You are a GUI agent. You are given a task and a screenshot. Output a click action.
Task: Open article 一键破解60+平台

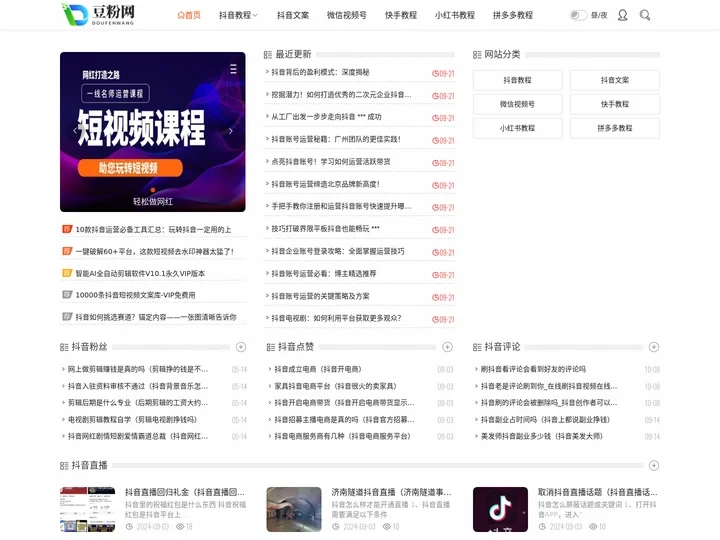155,251
